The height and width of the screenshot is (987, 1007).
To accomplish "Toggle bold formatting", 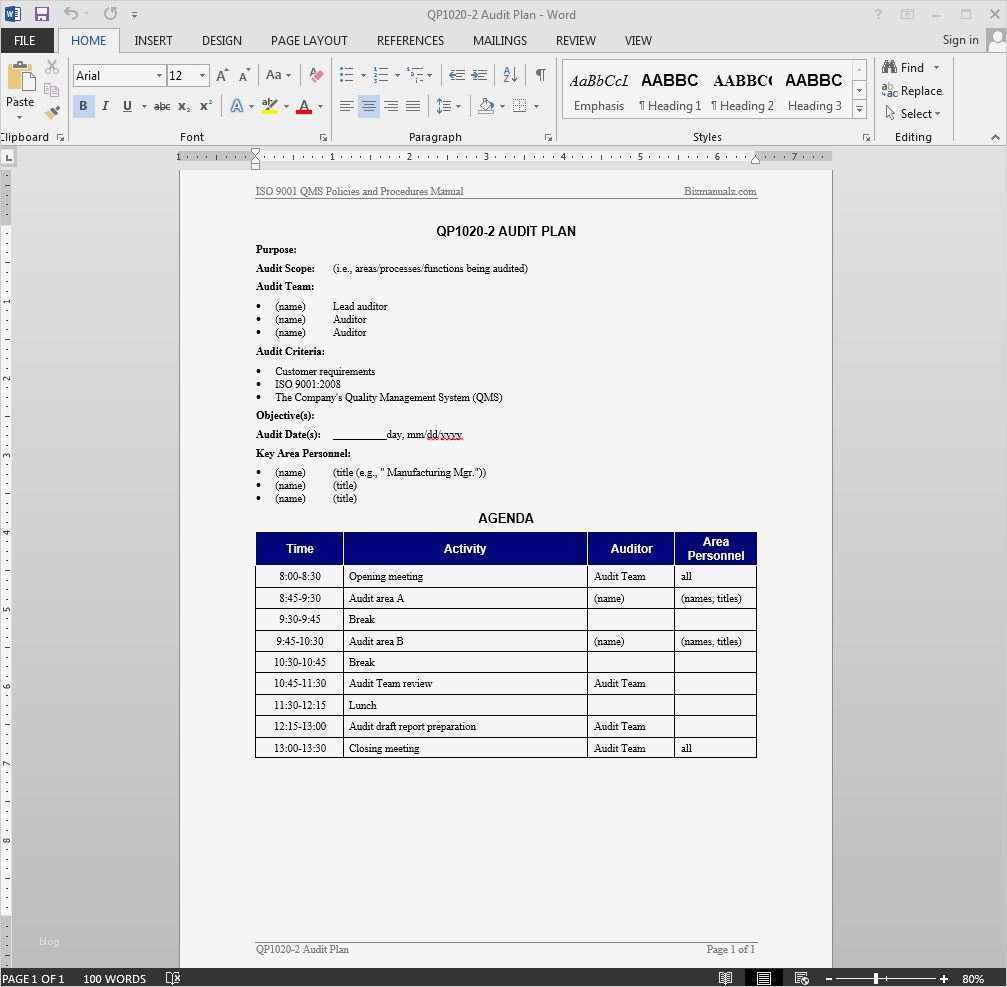I will [83, 106].
